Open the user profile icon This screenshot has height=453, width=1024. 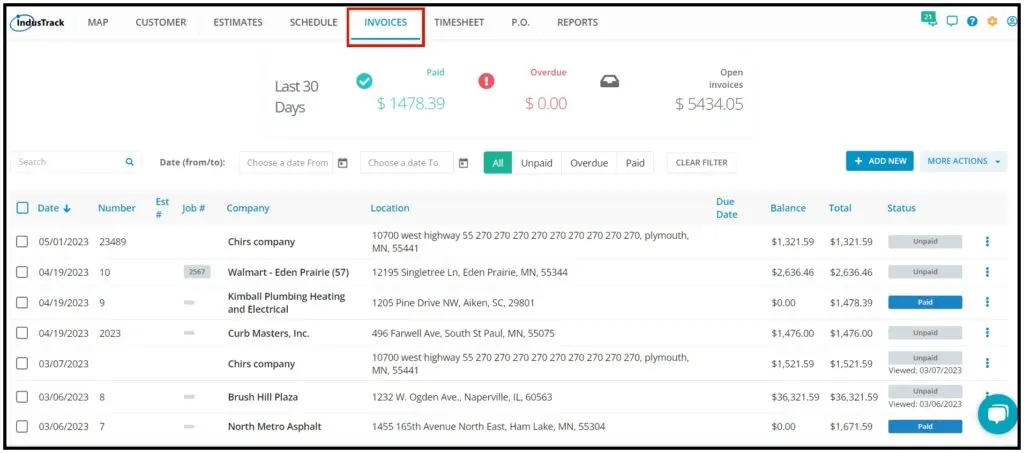[x=1012, y=22]
